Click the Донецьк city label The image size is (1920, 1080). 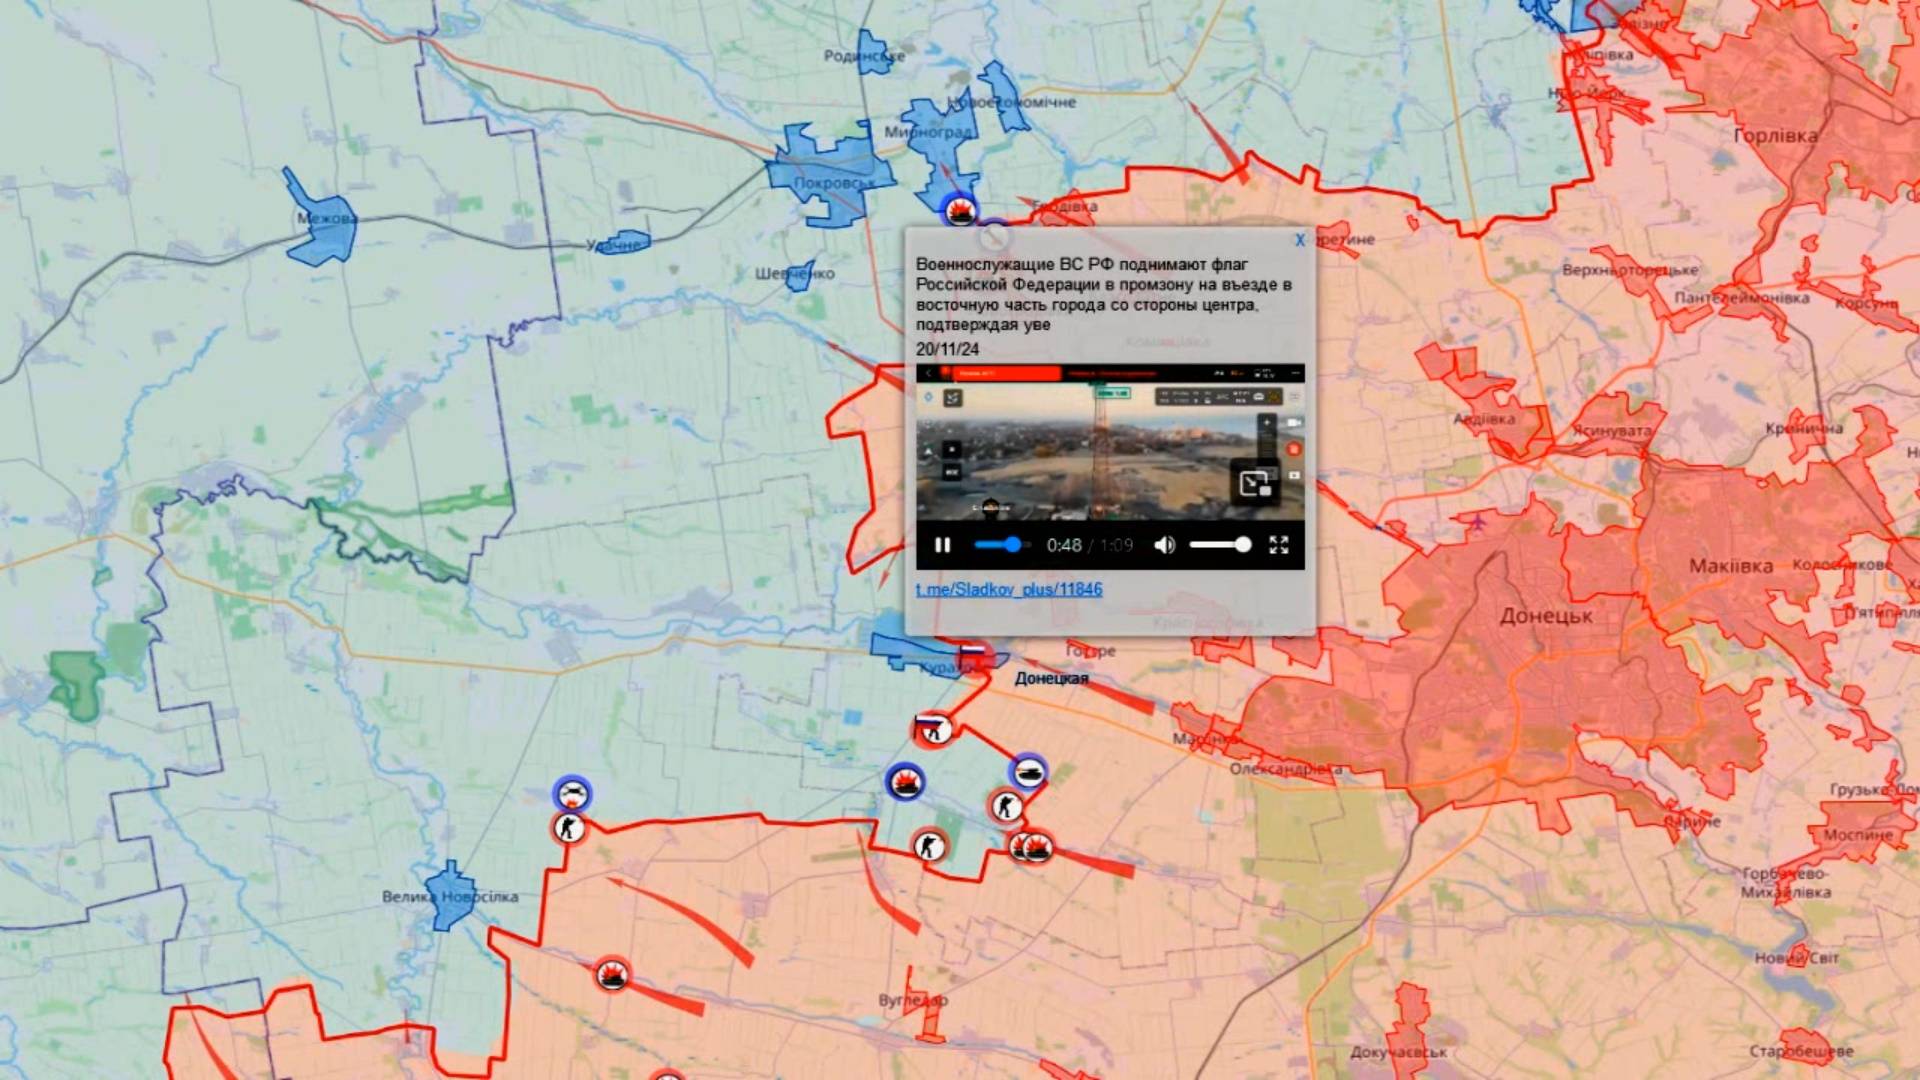(1545, 616)
